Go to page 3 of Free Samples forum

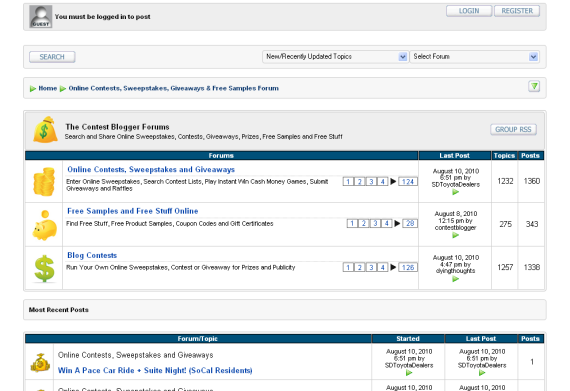[x=375, y=223]
